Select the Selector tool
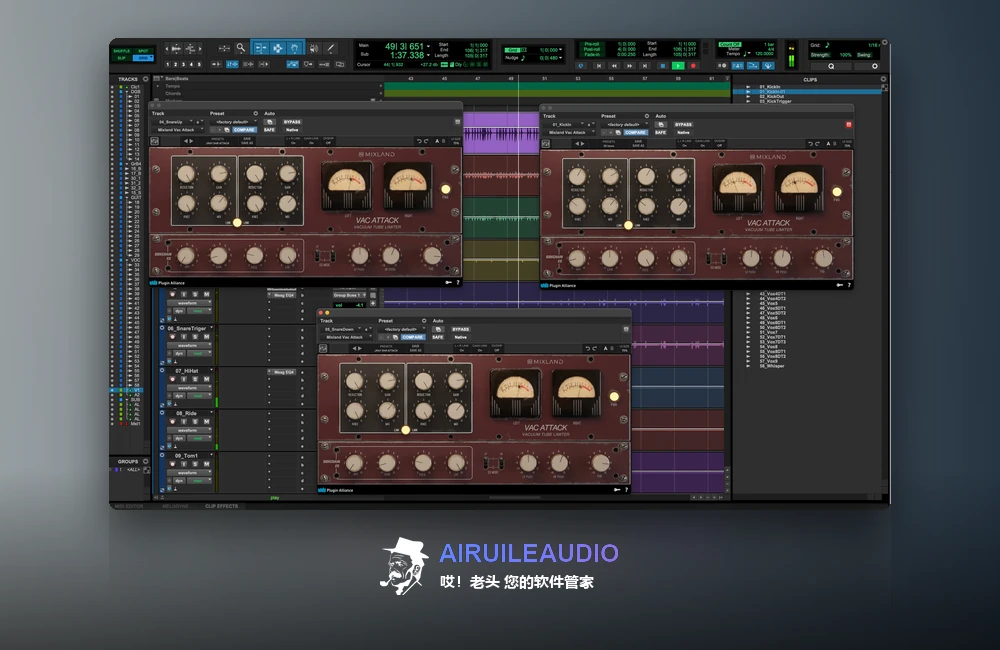The width and height of the screenshot is (1000, 650). (x=277, y=48)
